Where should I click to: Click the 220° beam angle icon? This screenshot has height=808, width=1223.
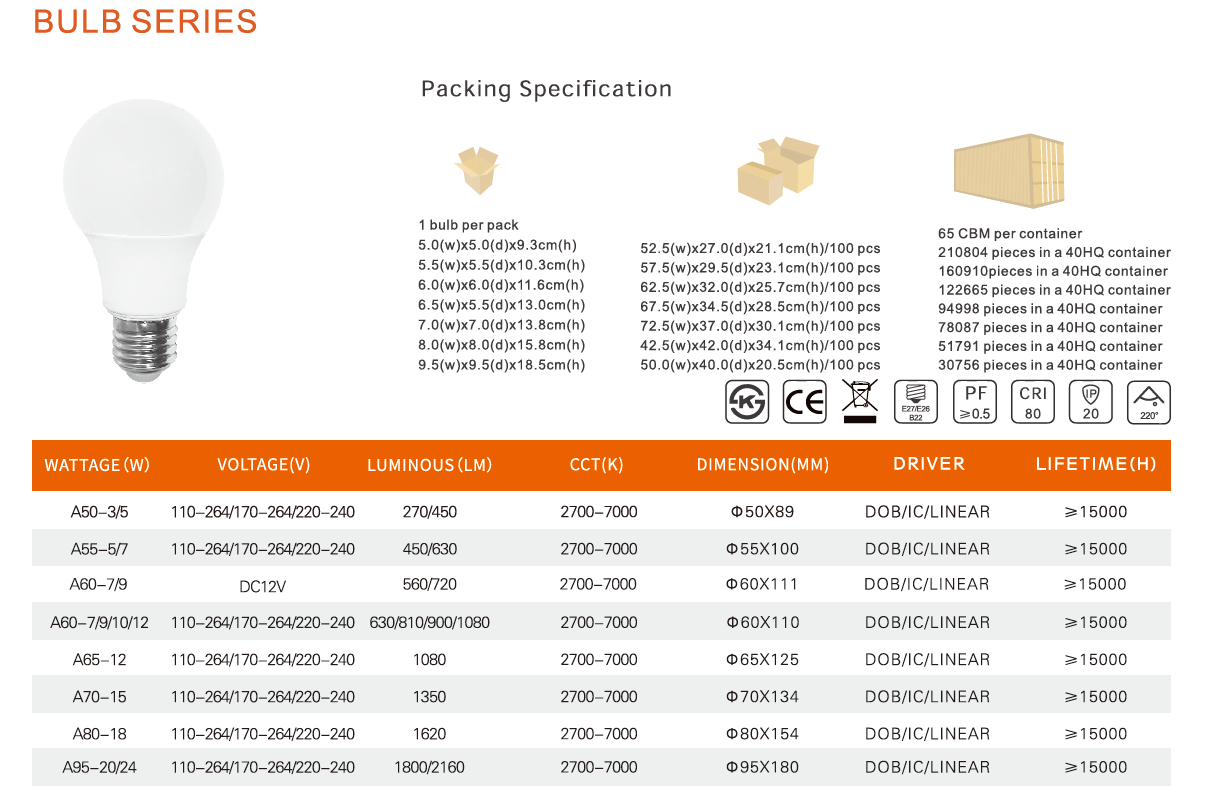pyautogui.click(x=1149, y=402)
